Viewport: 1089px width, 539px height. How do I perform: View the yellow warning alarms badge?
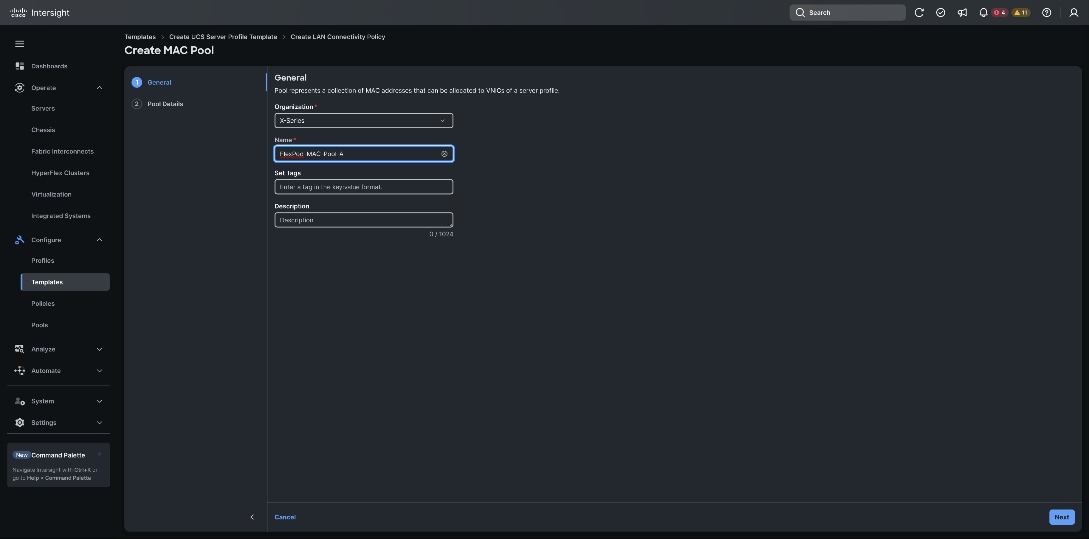pos(1021,13)
